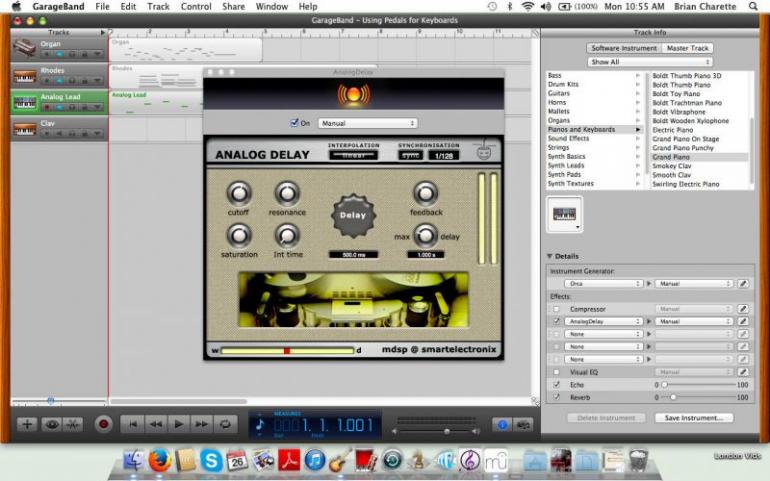The image size is (770, 481).
Task: Open Skype from the dock
Action: pyautogui.click(x=211, y=461)
